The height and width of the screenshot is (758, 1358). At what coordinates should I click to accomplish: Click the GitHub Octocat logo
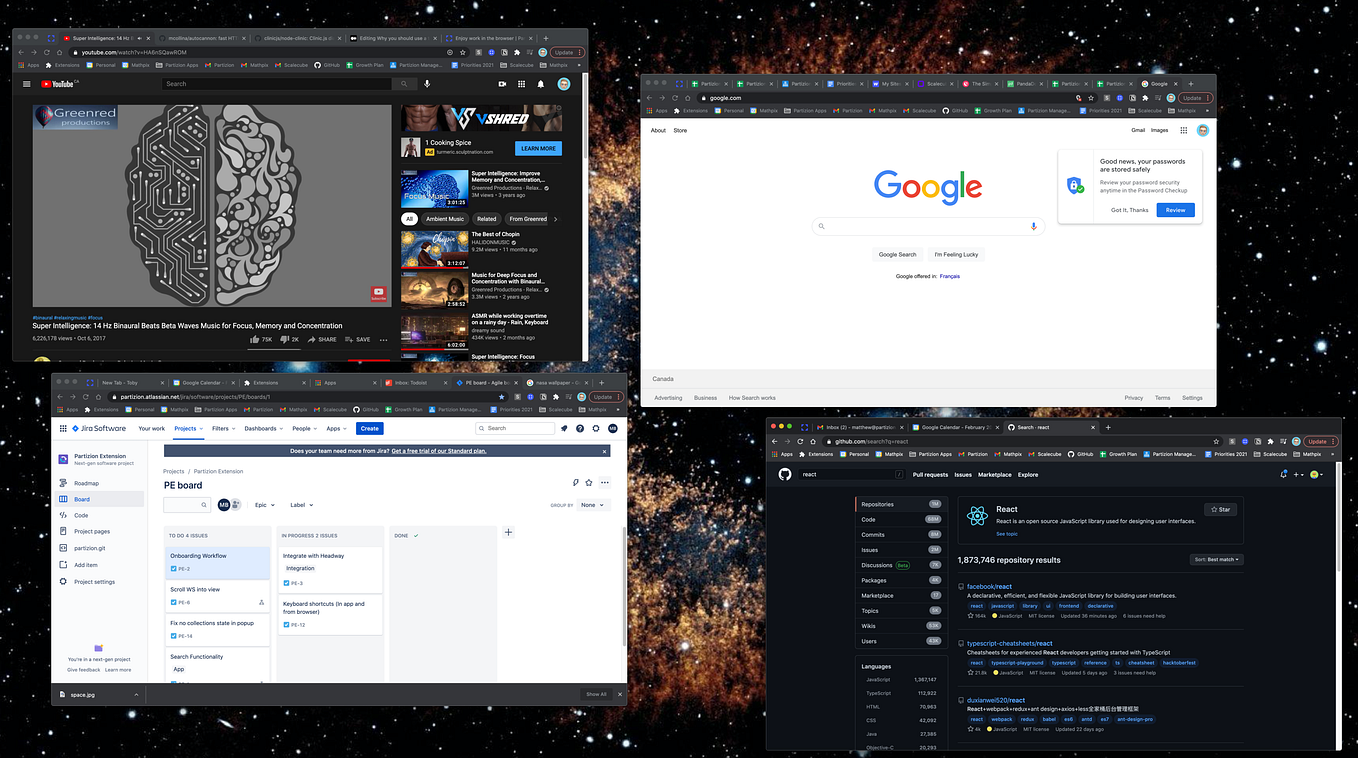pyautogui.click(x=785, y=474)
